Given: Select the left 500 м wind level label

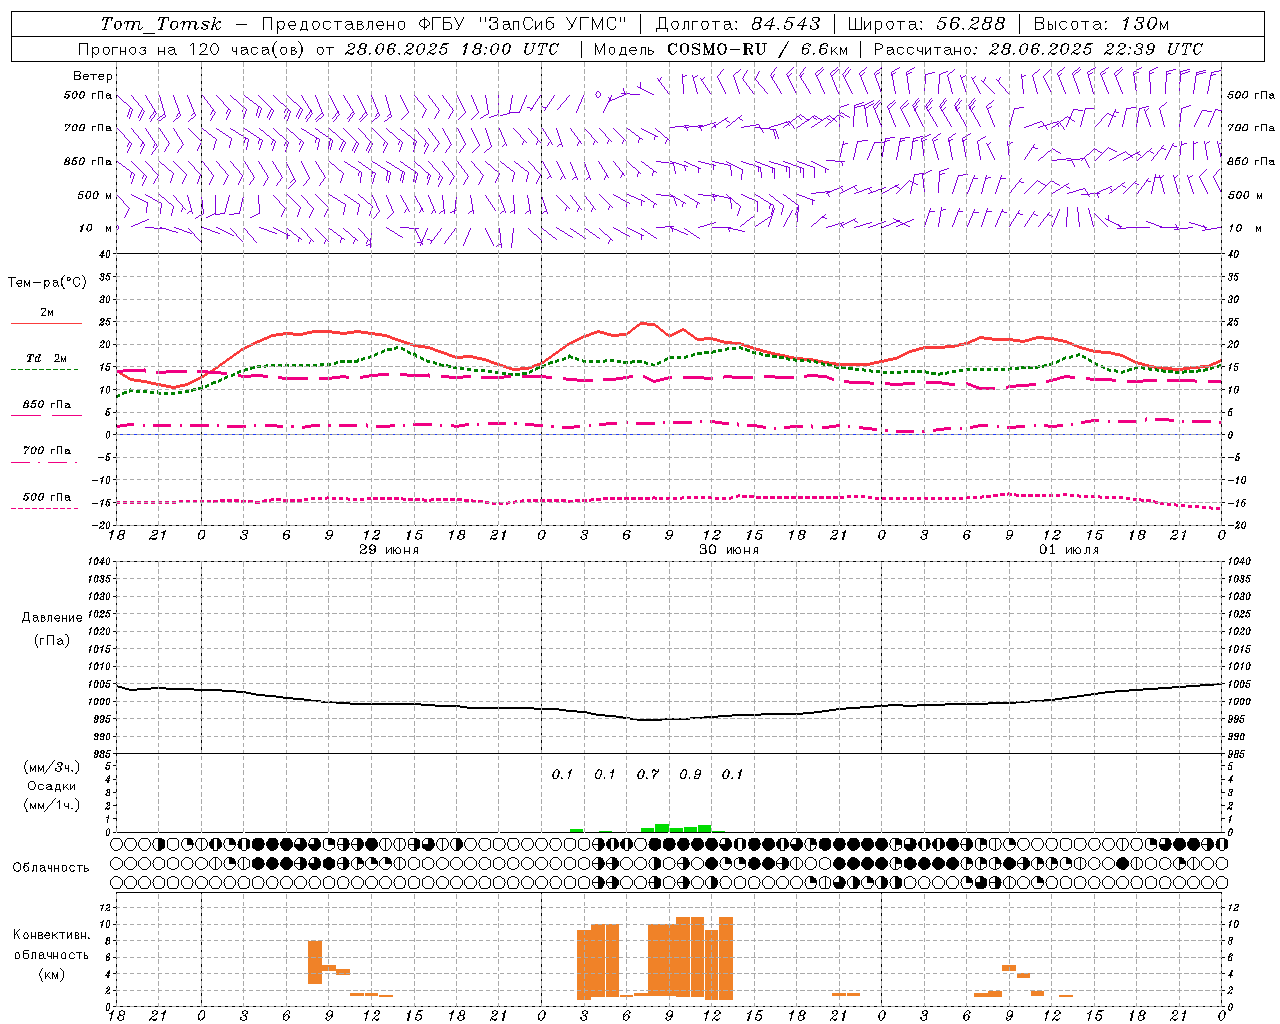Looking at the screenshot, I should tap(95, 195).
